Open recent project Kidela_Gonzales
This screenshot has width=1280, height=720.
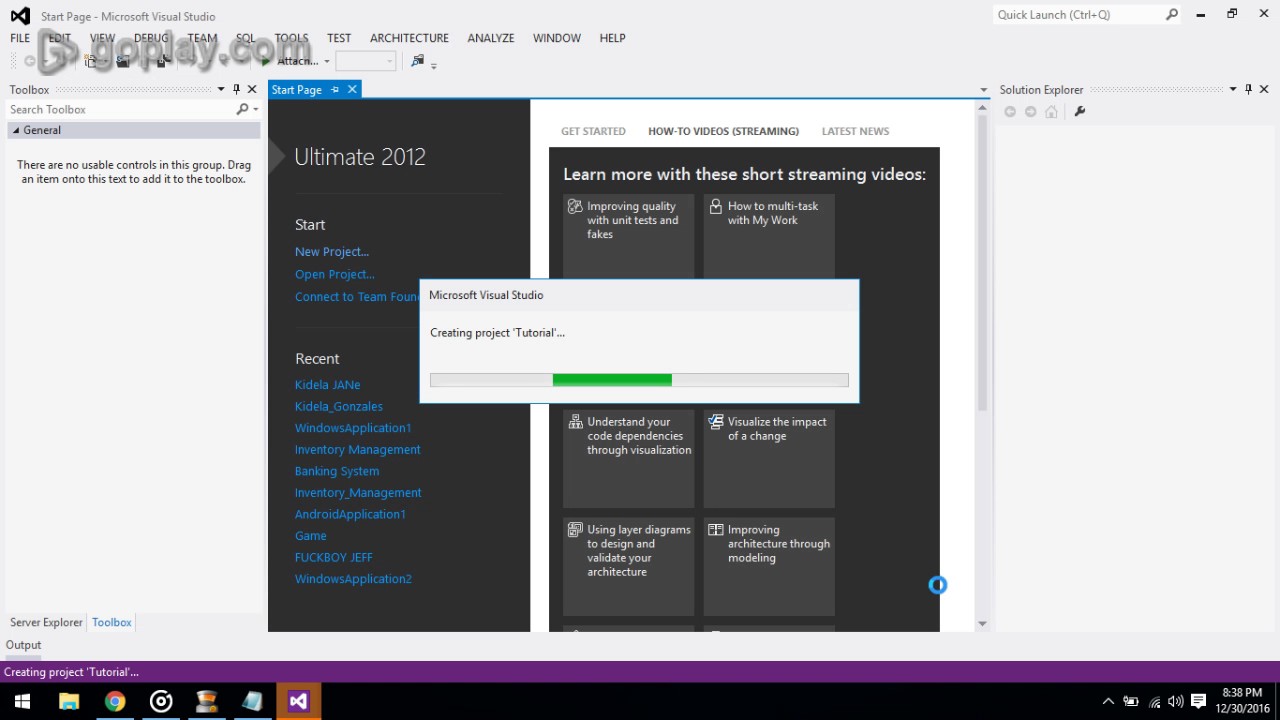point(339,406)
